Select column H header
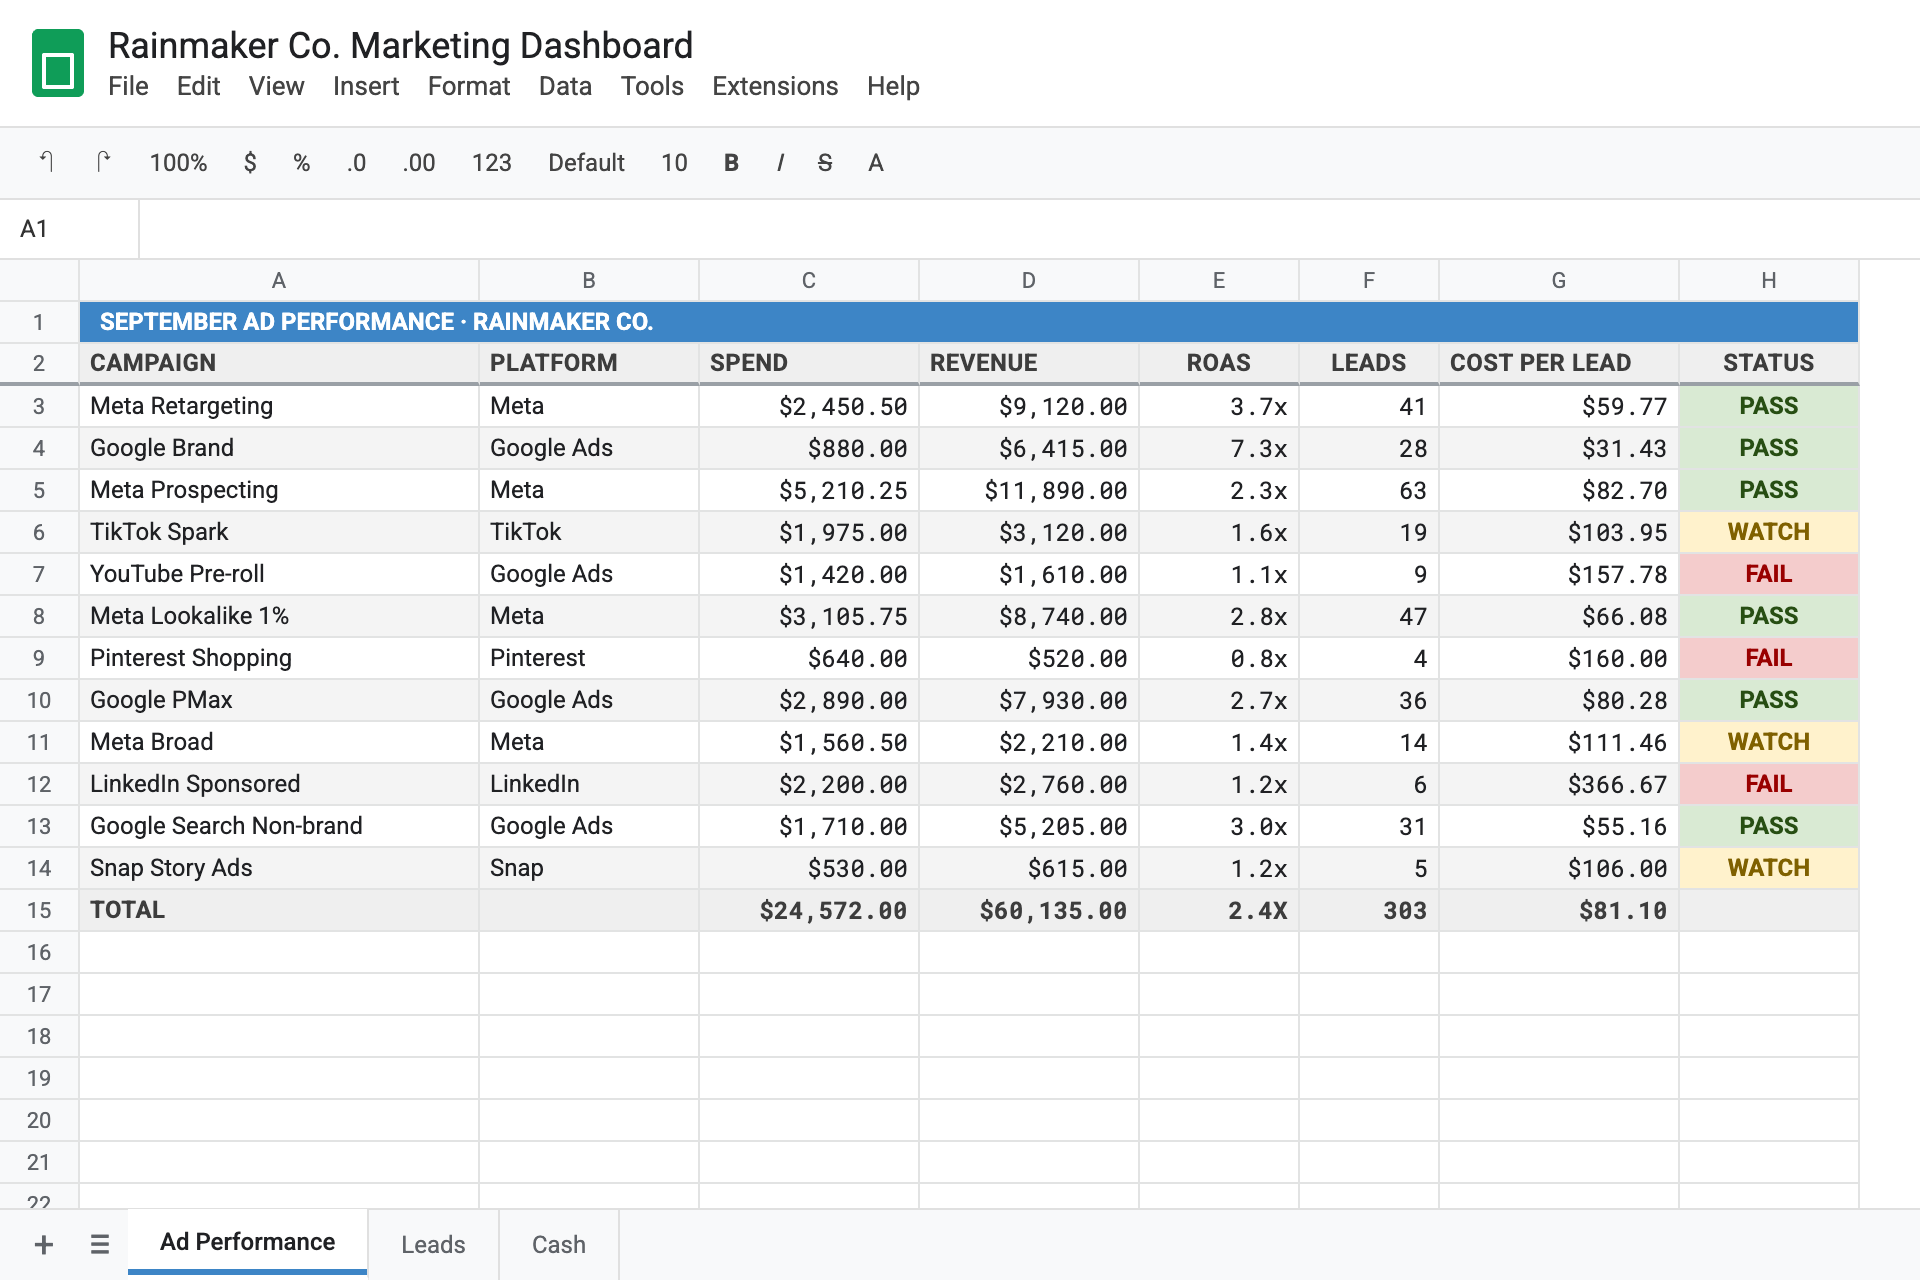Viewport: 1920px width, 1280px height. [1769, 280]
